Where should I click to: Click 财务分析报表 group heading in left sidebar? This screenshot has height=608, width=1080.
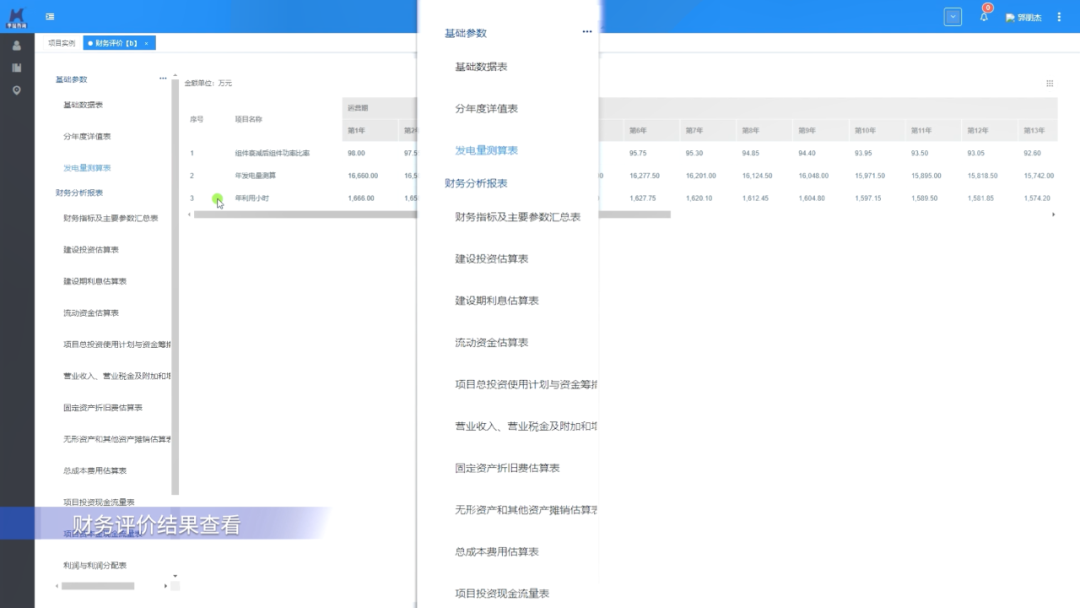point(79,193)
